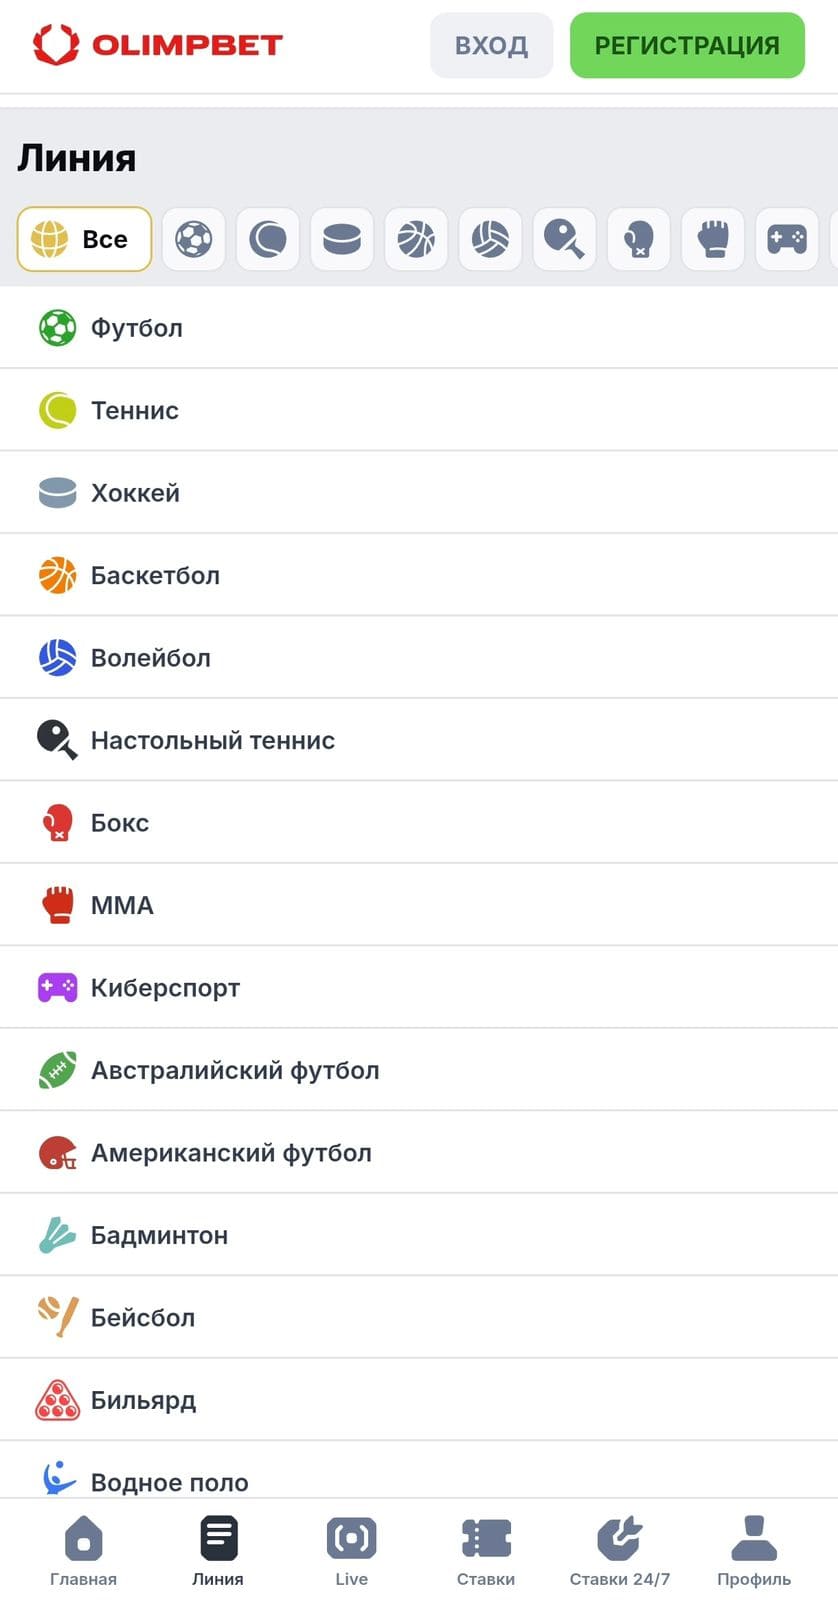Go to Главная tab

(84, 1551)
